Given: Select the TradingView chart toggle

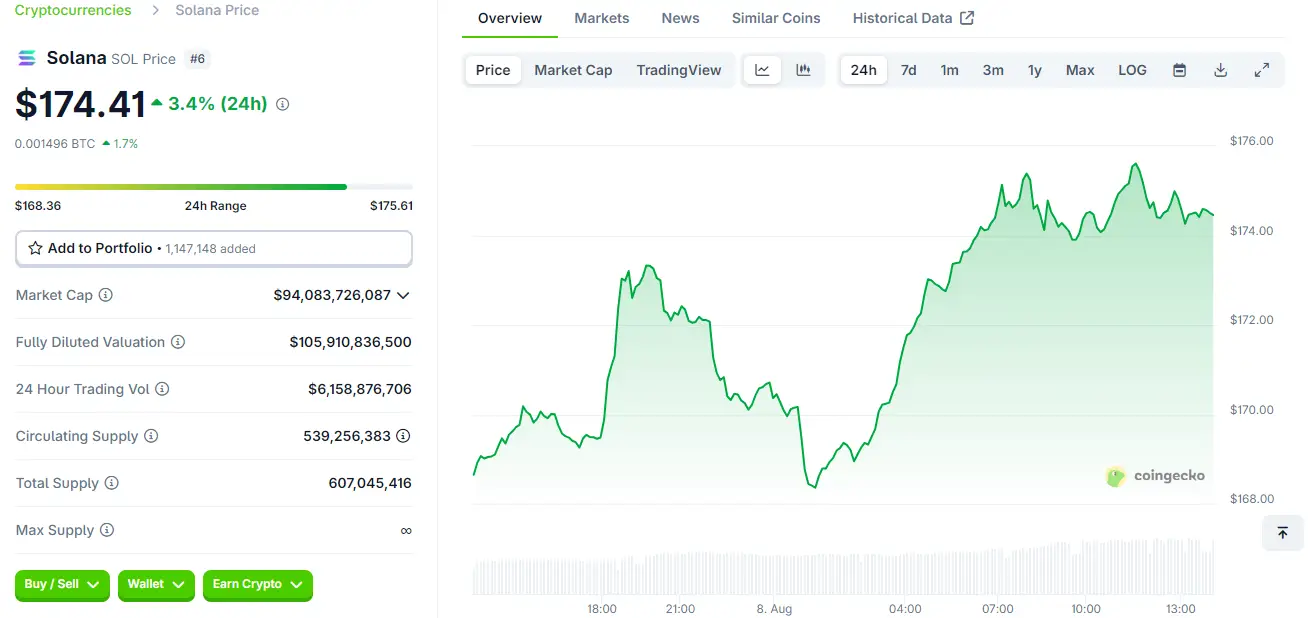Looking at the screenshot, I should pyautogui.click(x=679, y=70).
